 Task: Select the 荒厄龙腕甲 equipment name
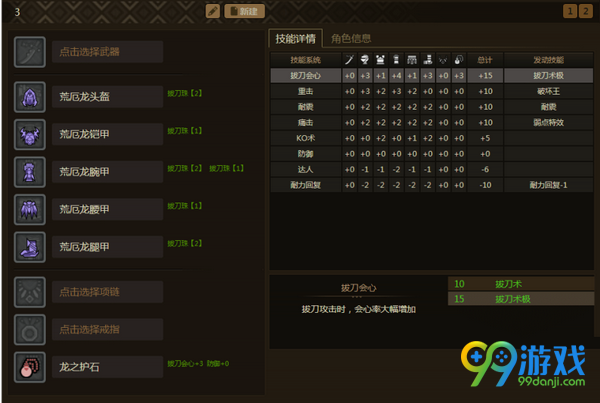click(x=108, y=172)
